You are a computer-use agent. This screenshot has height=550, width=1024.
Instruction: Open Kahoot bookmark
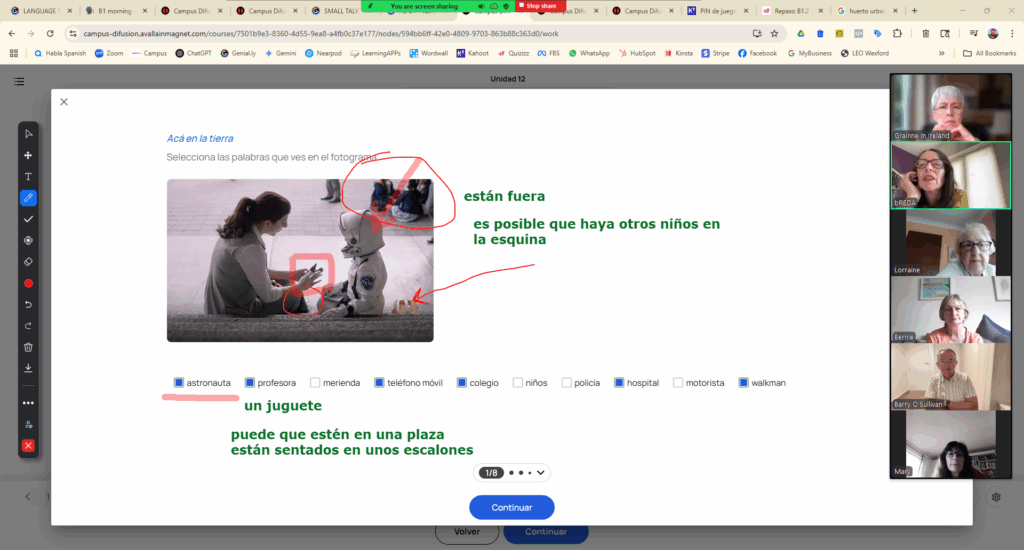point(472,54)
